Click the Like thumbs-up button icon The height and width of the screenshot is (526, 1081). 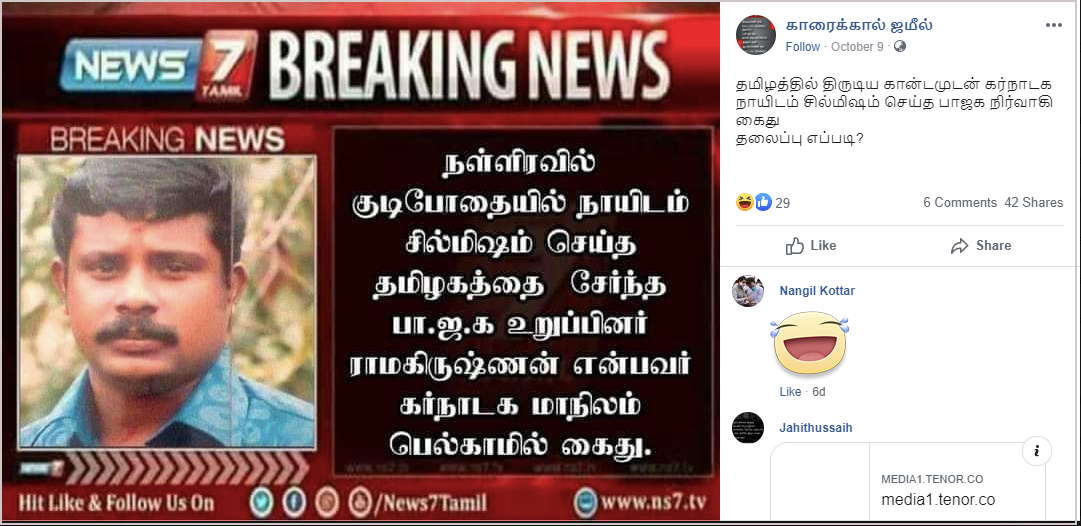[795, 246]
